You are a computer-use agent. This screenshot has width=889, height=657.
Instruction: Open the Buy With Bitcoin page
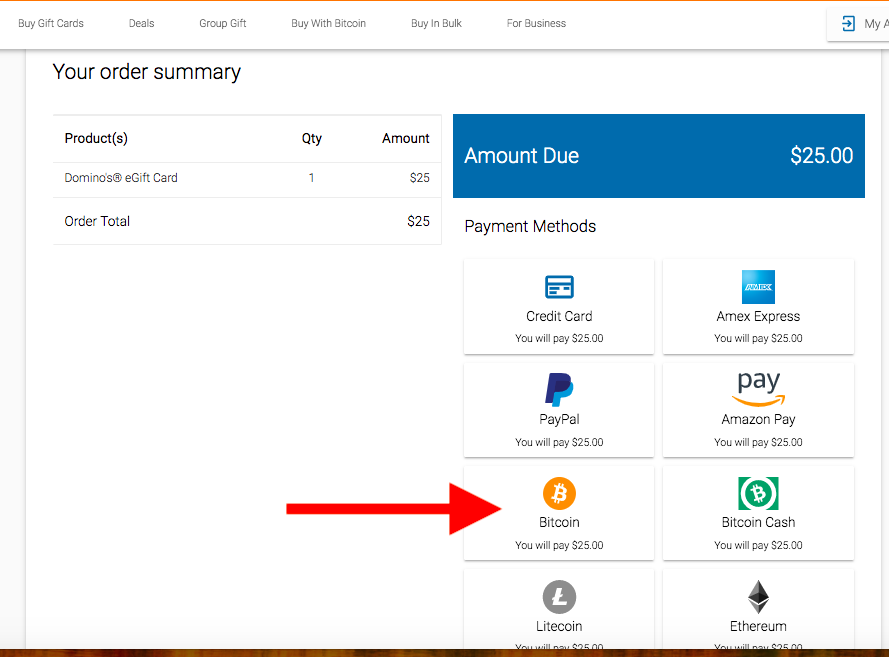pyautogui.click(x=328, y=23)
